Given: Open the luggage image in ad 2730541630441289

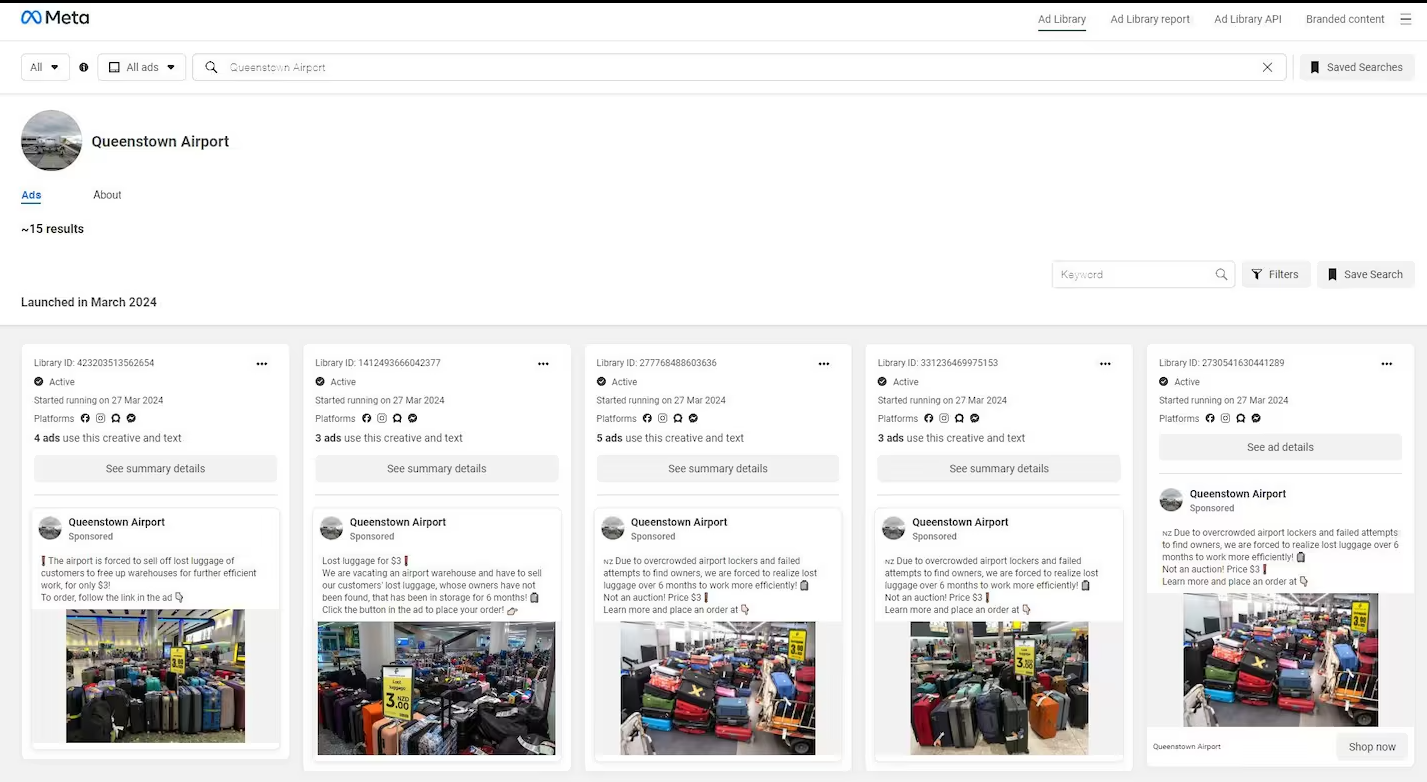Looking at the screenshot, I should (1280, 660).
